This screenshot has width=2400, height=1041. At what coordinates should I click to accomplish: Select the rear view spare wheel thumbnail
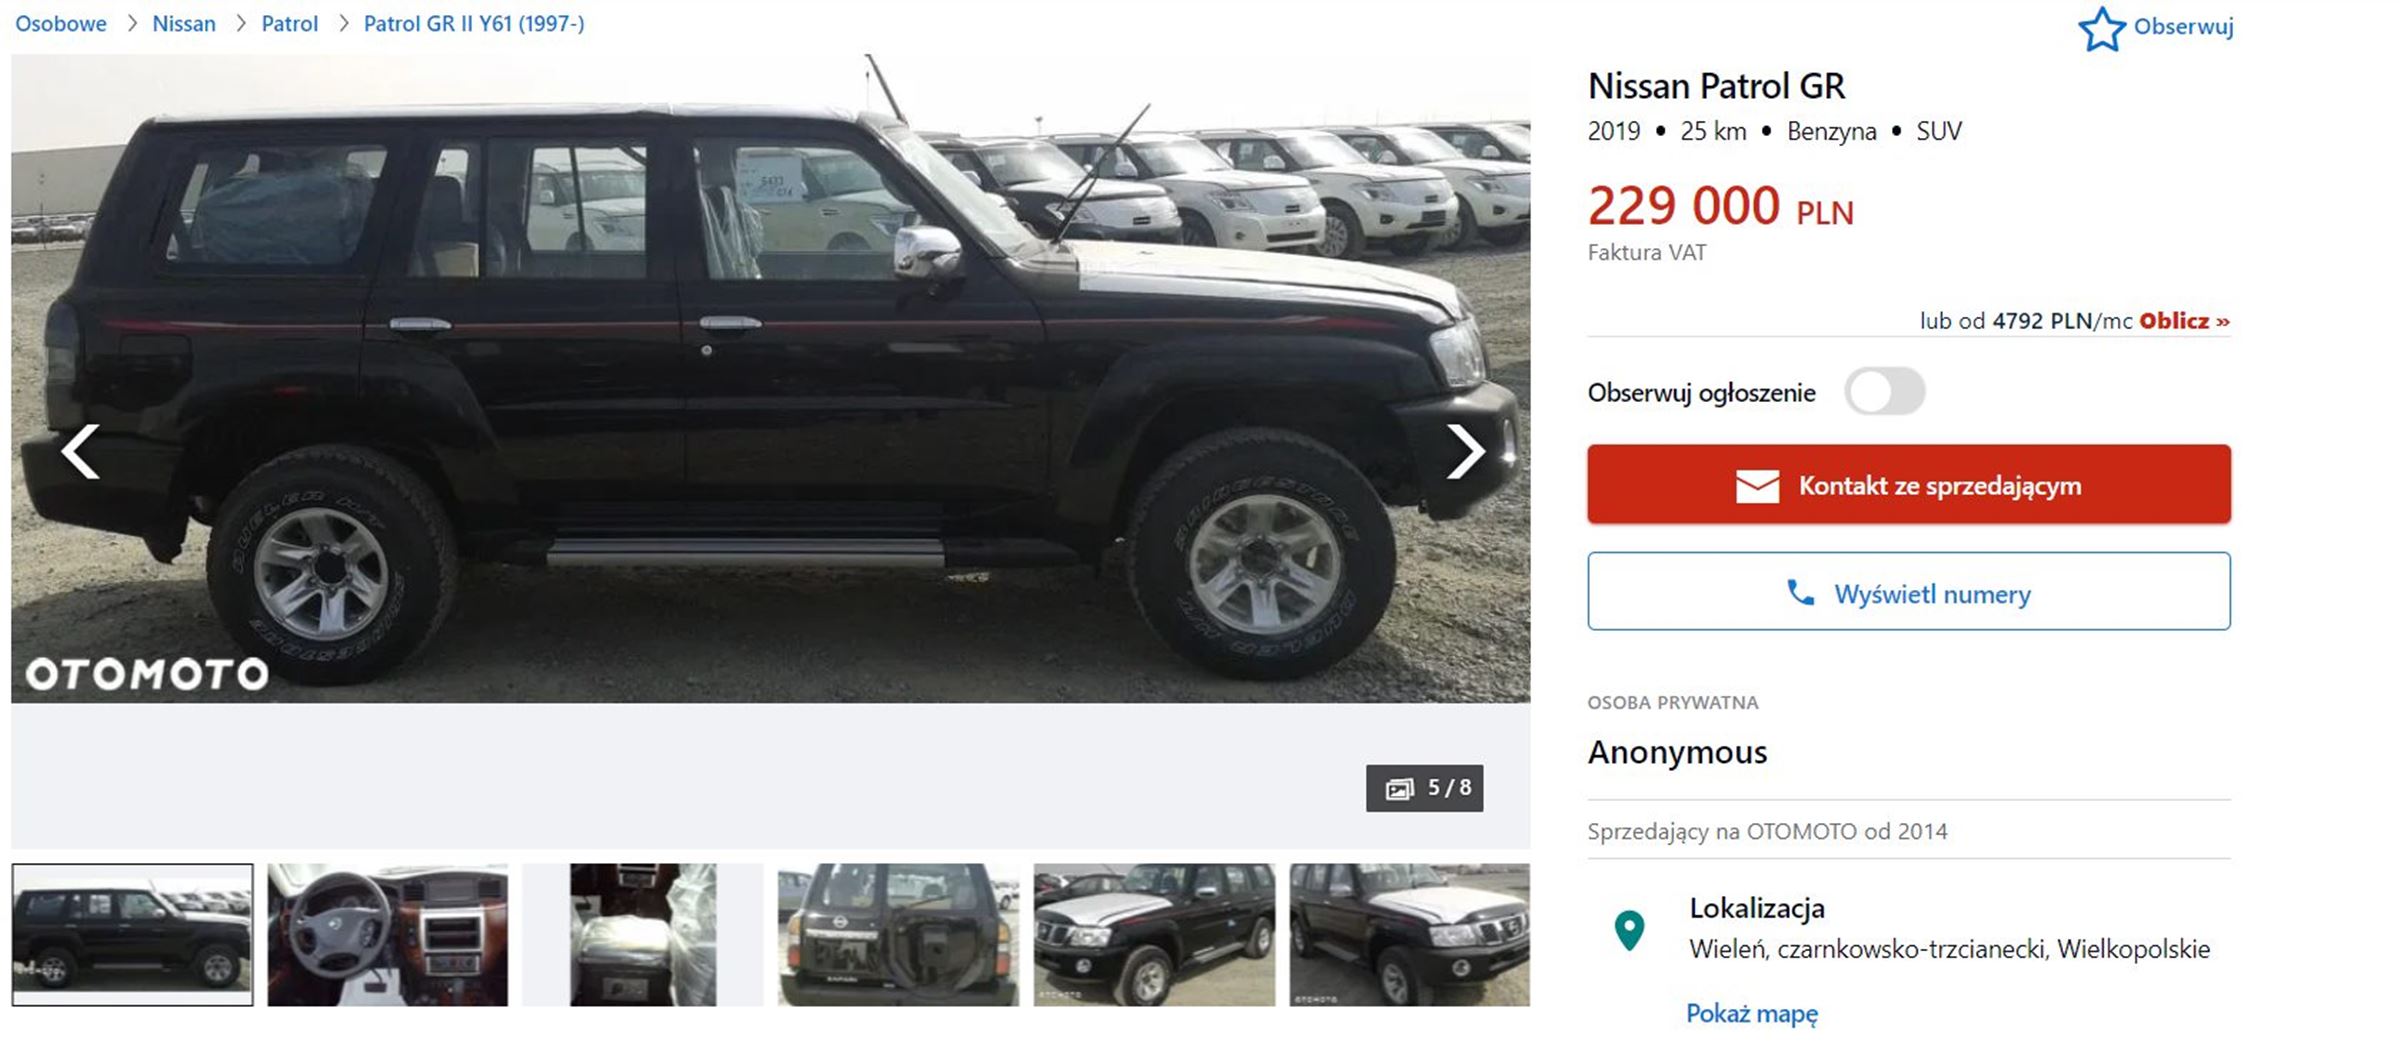[x=898, y=935]
